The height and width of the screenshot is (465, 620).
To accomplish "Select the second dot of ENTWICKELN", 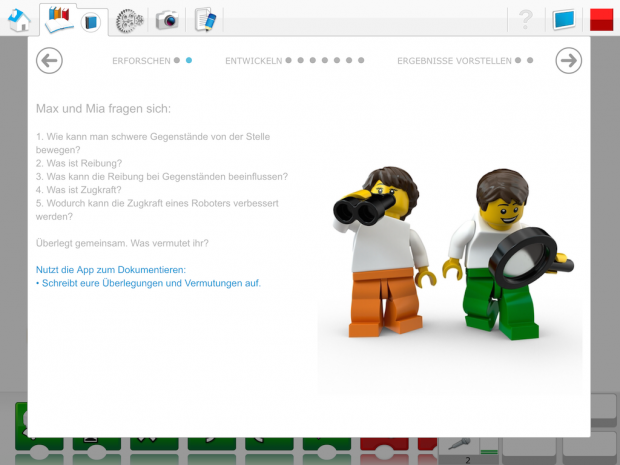I will point(301,60).
